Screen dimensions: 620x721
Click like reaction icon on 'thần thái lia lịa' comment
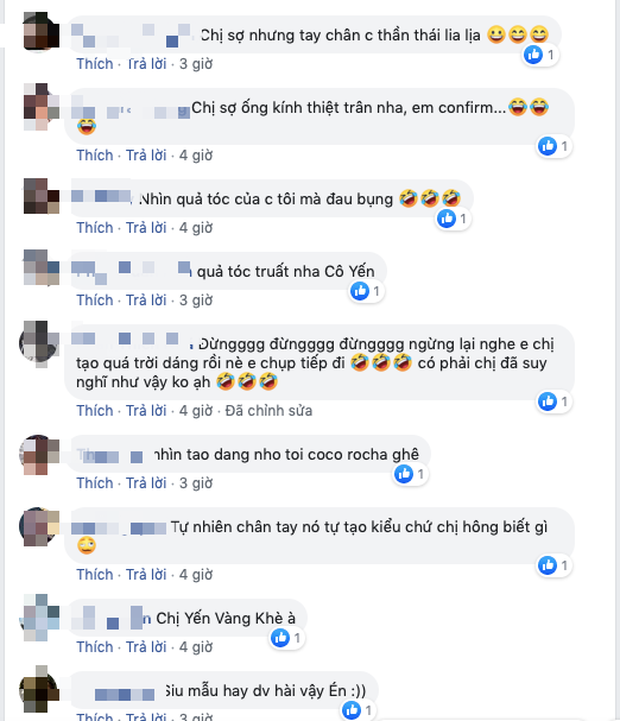pos(534,55)
